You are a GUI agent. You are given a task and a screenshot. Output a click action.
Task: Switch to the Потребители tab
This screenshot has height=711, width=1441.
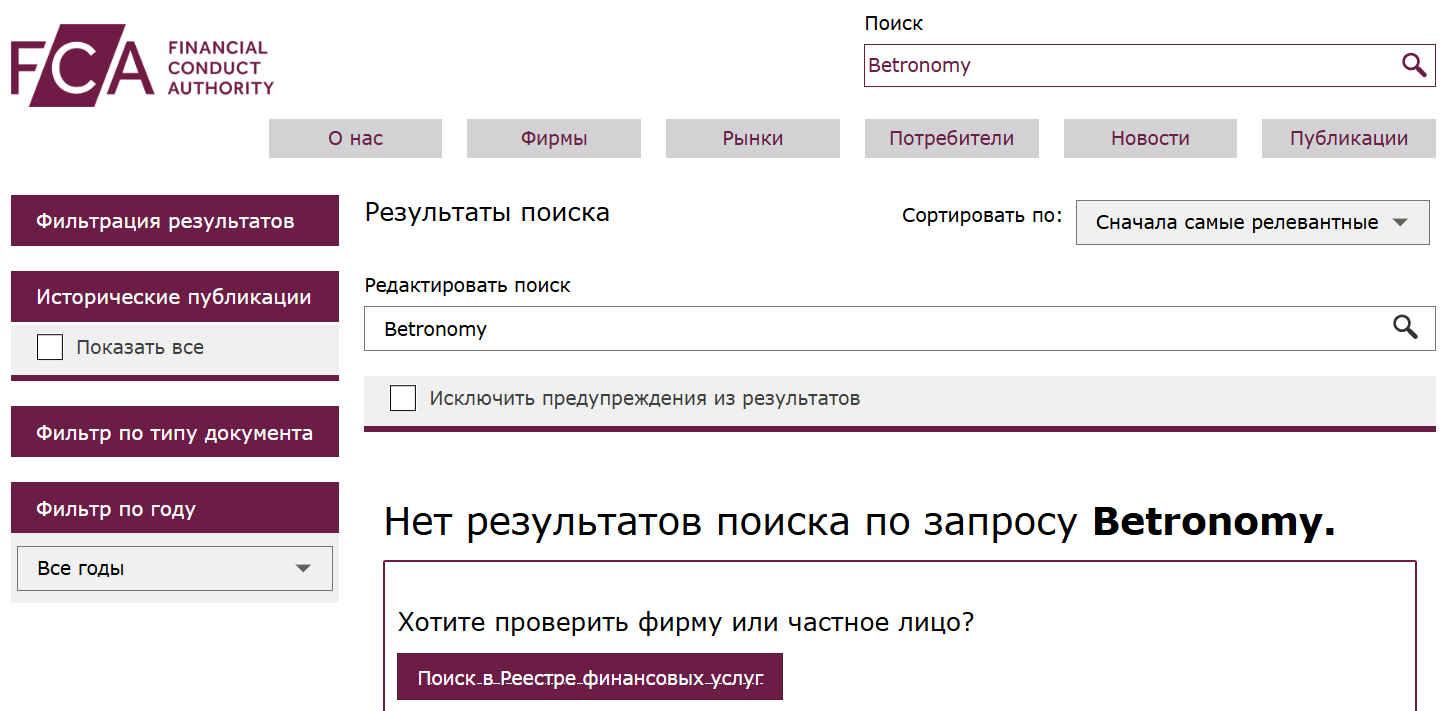[x=951, y=138]
